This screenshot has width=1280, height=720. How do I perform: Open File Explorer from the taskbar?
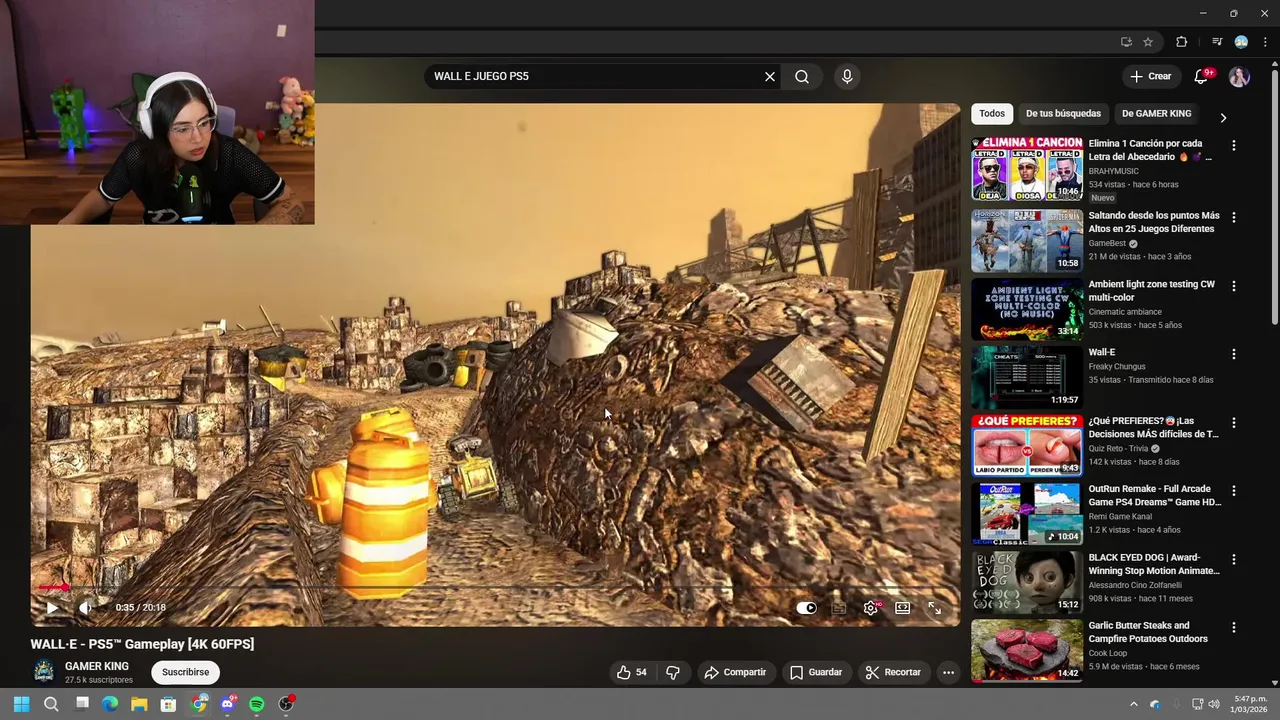[139, 704]
